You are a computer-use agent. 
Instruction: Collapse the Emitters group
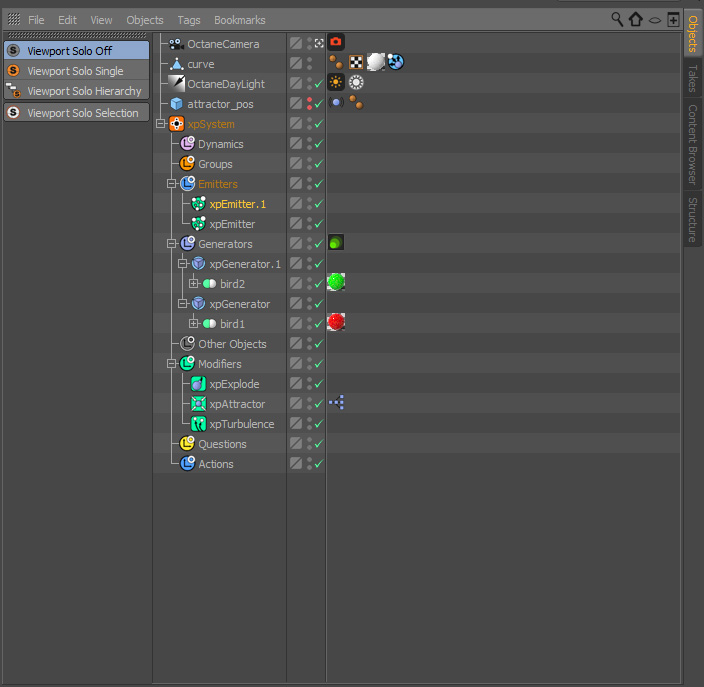coord(172,184)
